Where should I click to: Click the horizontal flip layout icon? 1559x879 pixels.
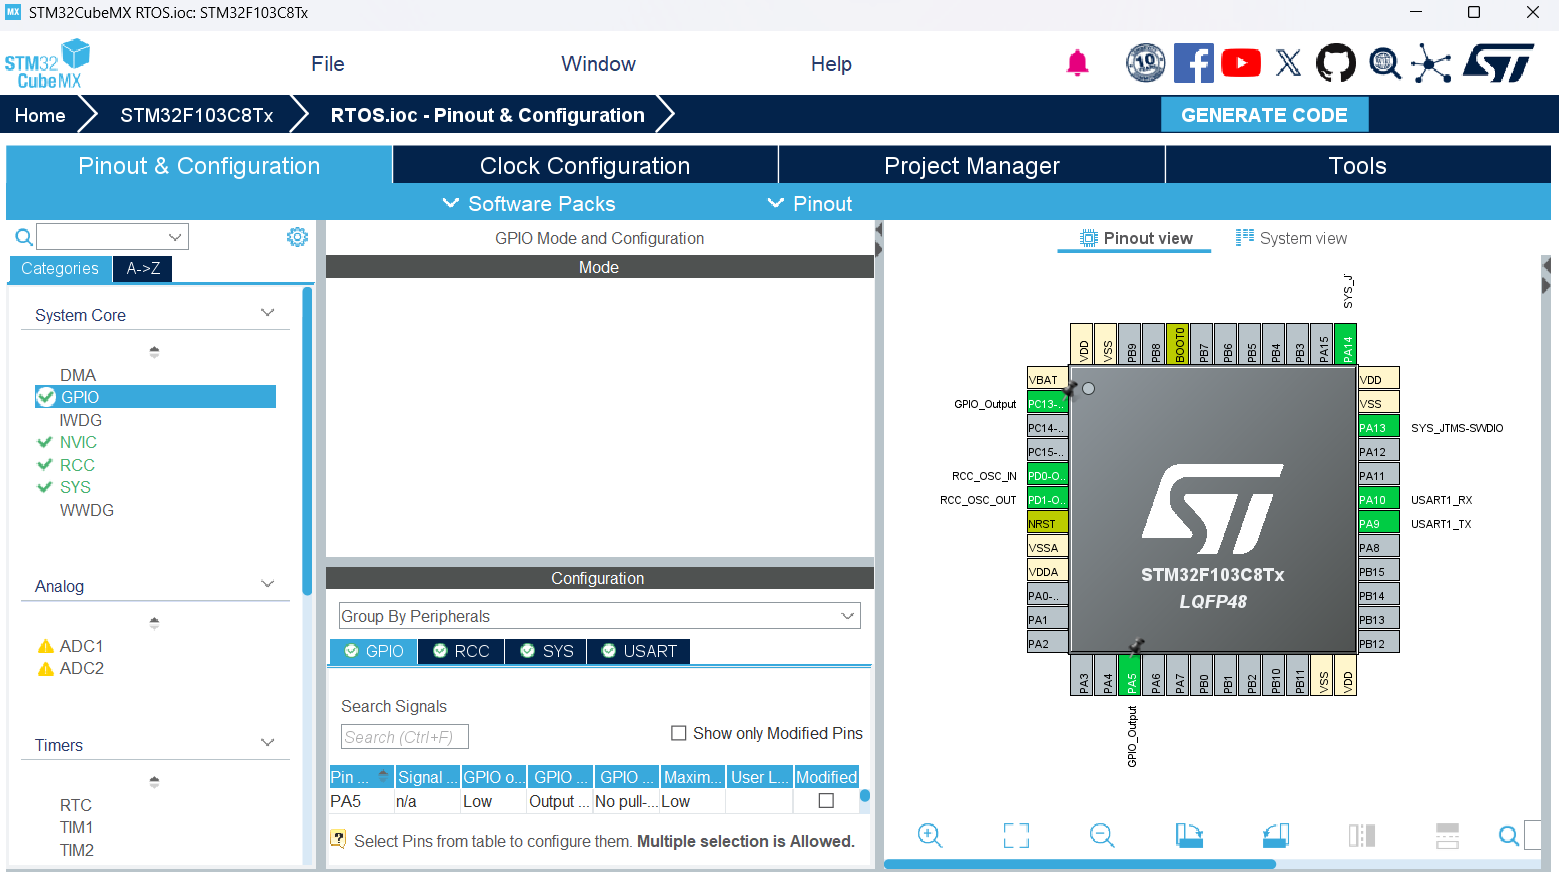[1447, 835]
